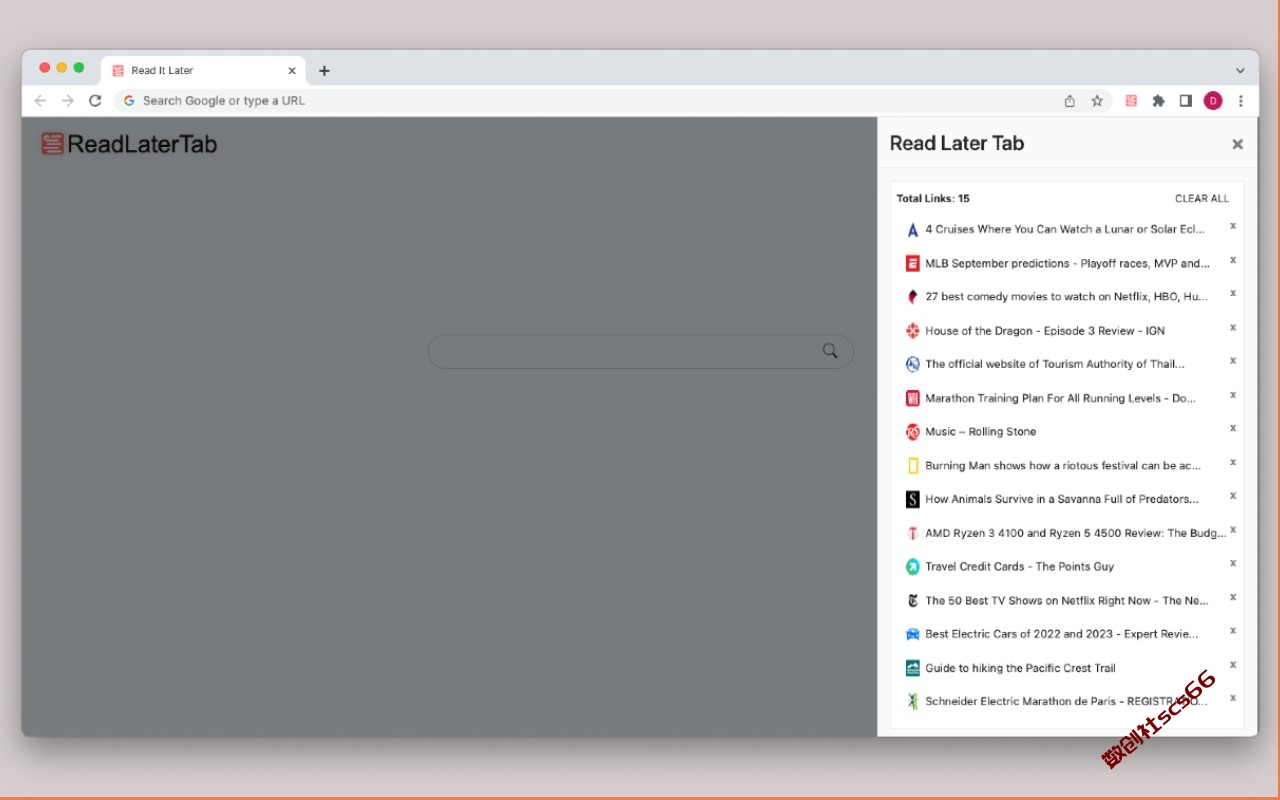Screen dimensions: 1280x800
Task: Open the profile avatar D
Action: pyautogui.click(x=1213, y=101)
